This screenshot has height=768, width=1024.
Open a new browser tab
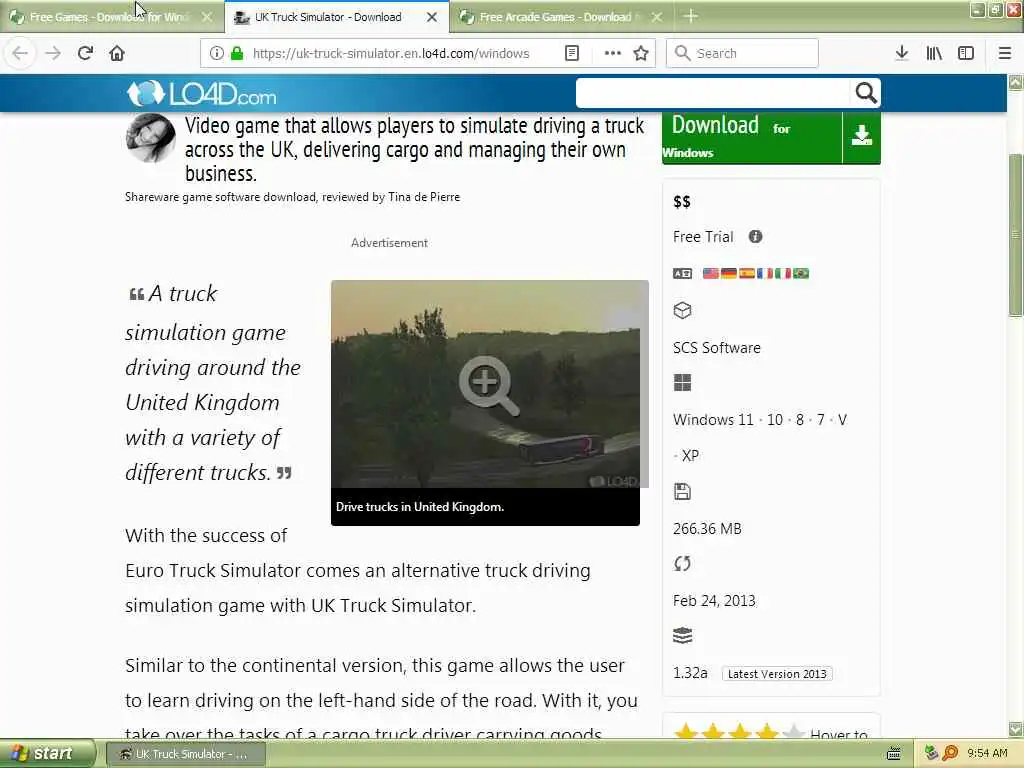click(690, 16)
